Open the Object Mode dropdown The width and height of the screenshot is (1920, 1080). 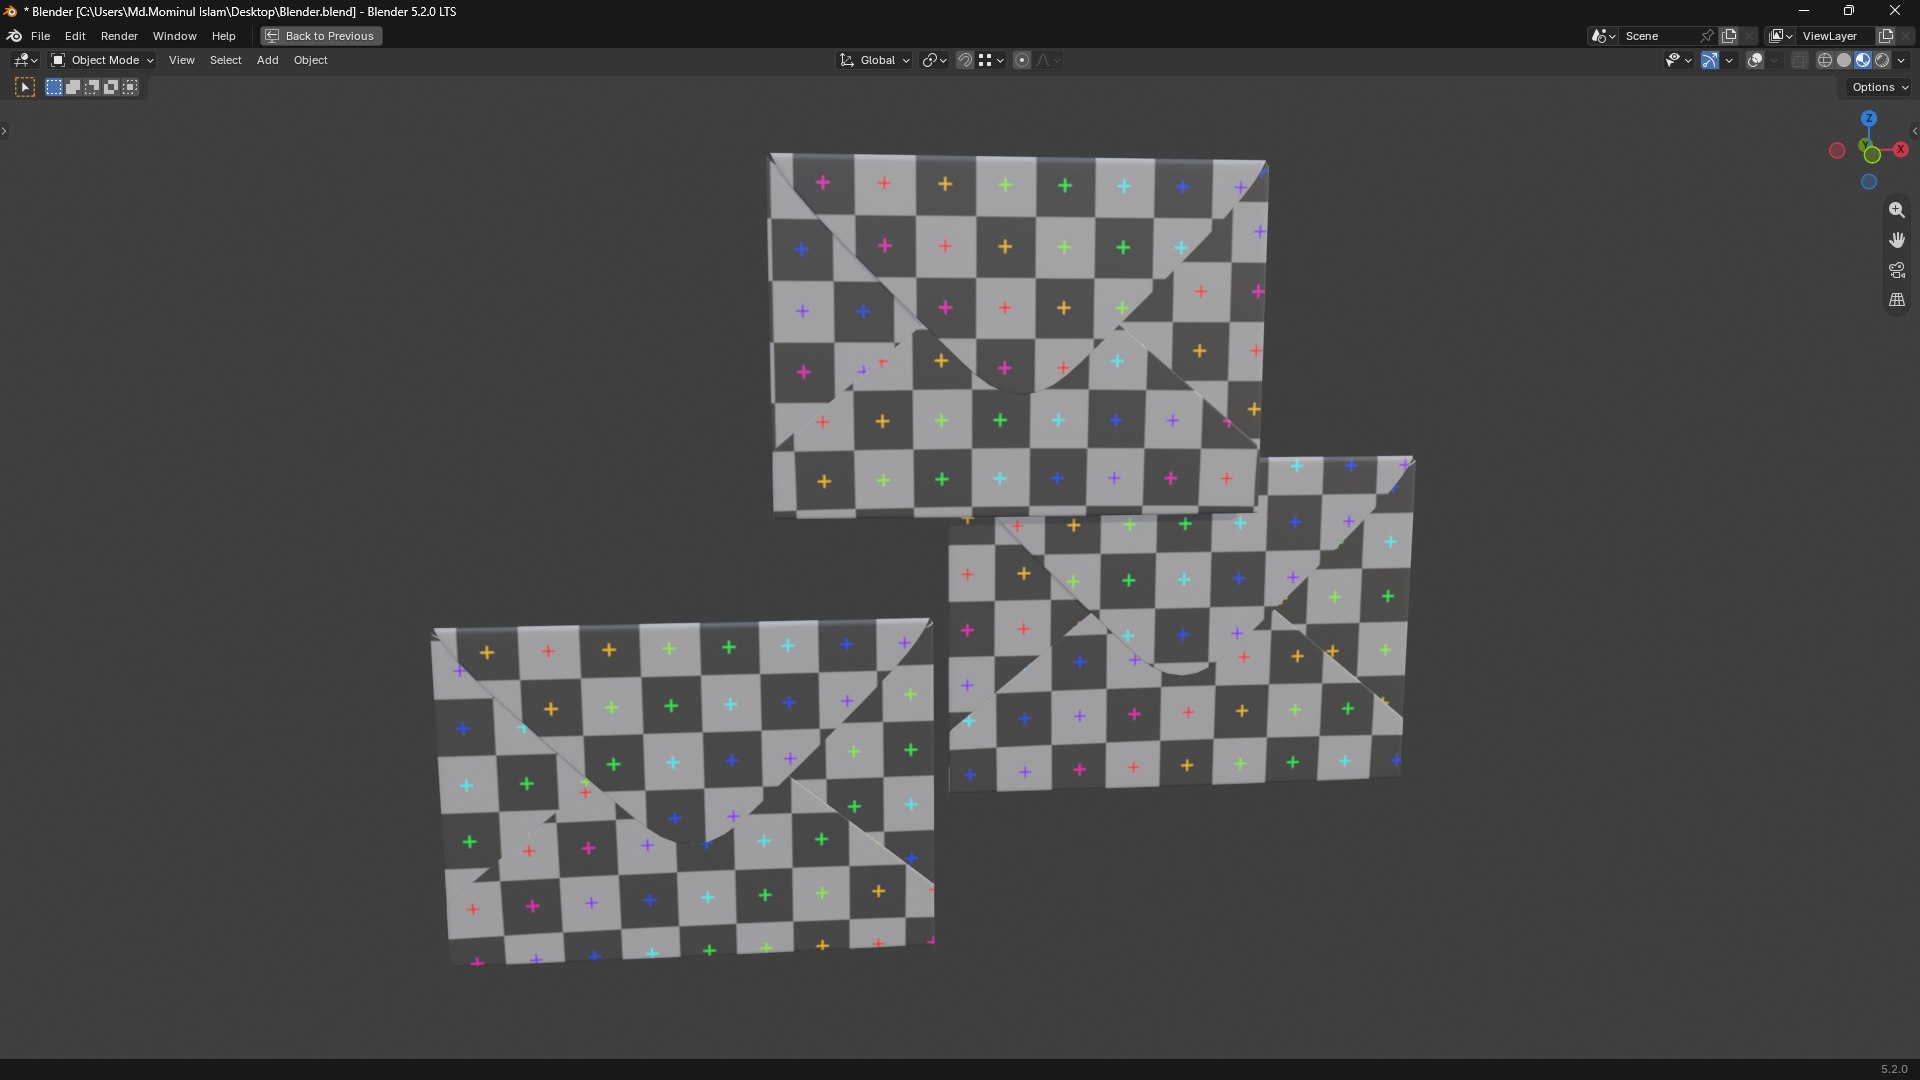(103, 61)
